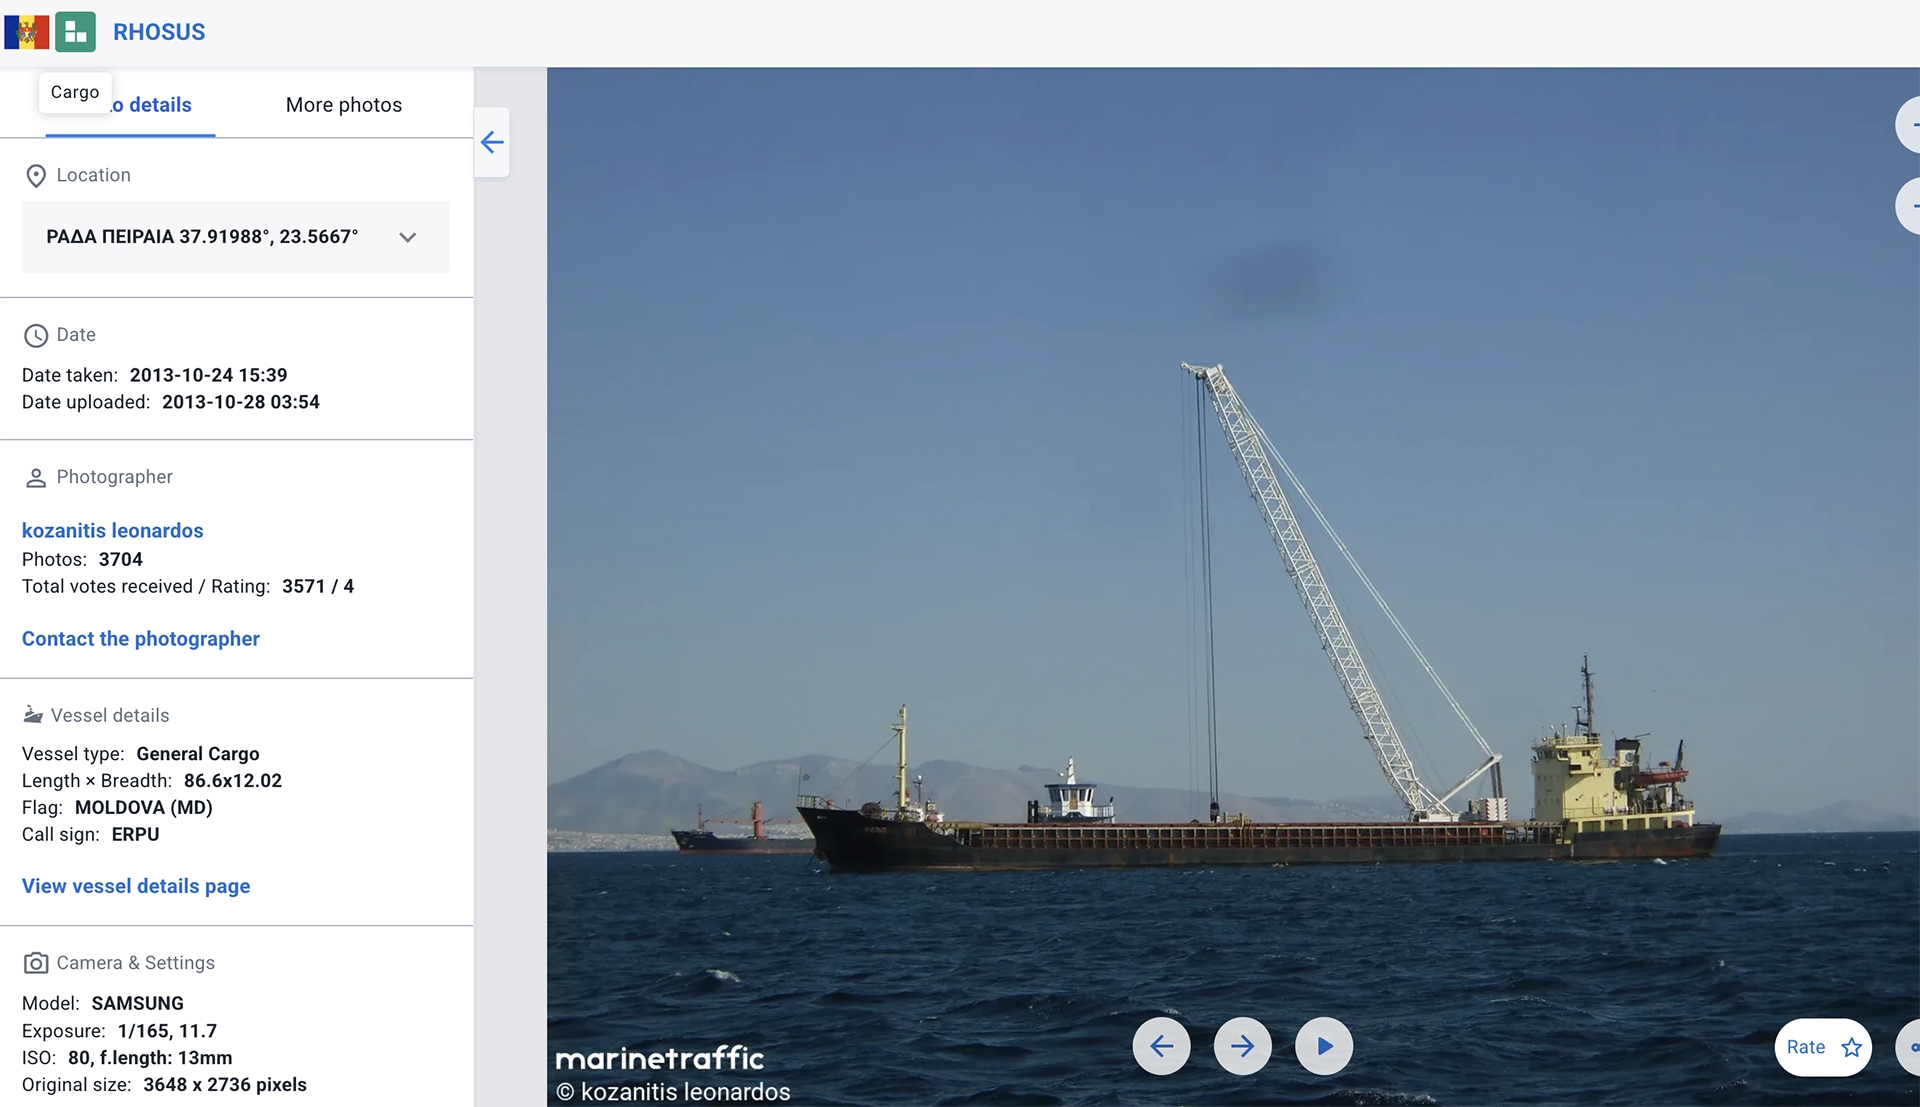Switch to the More photos tab
The width and height of the screenshot is (1920, 1107).
tap(343, 105)
